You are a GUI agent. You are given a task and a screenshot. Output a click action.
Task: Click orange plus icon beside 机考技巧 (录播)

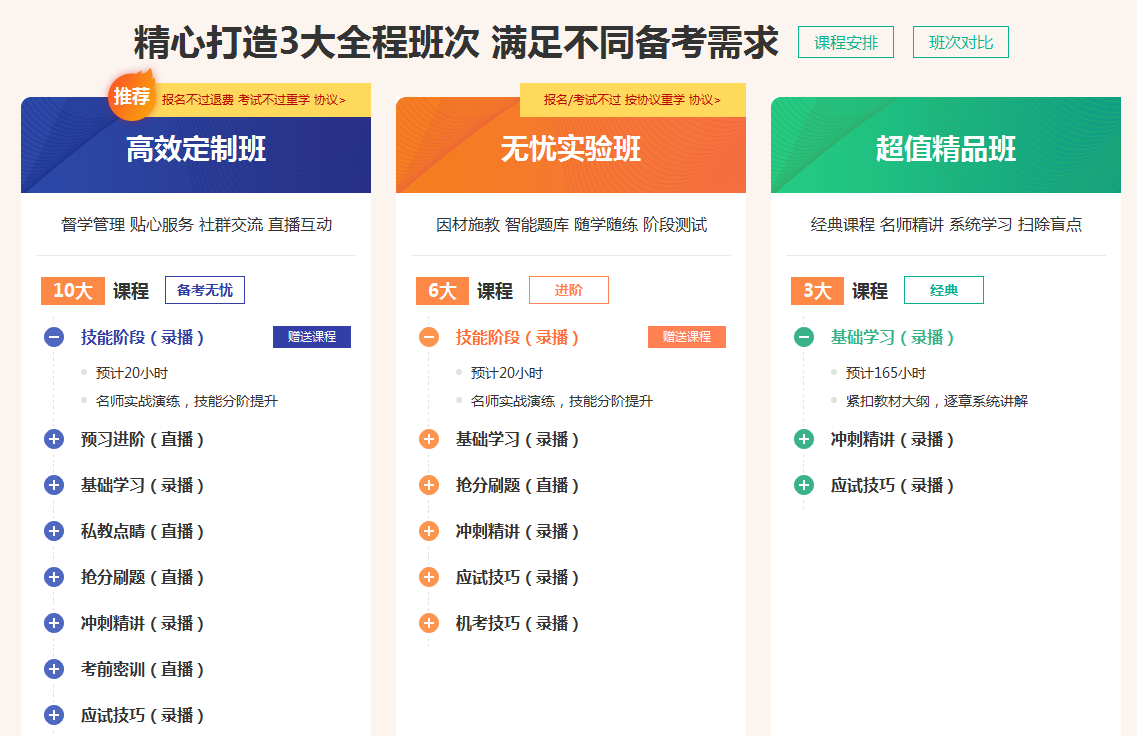pyautogui.click(x=429, y=623)
